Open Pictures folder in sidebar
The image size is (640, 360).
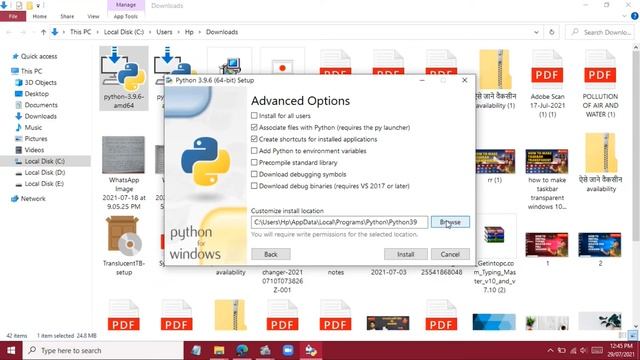pos(36,139)
